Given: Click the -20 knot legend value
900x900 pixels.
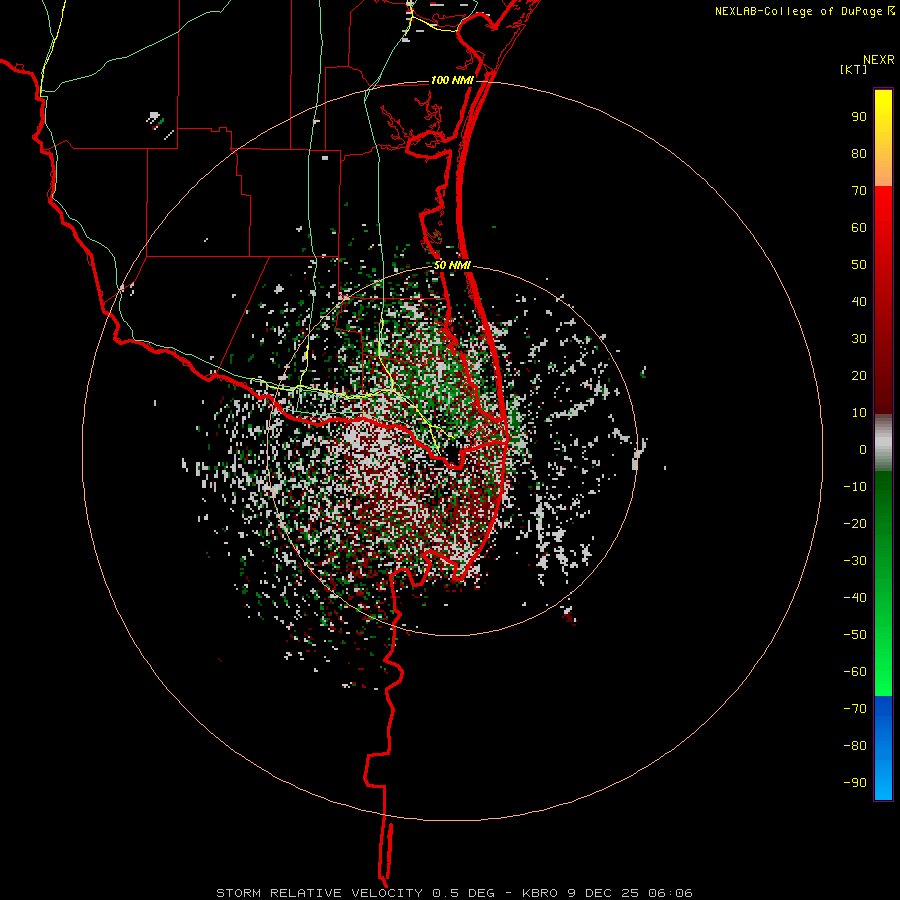Looking at the screenshot, I should coord(855,524).
